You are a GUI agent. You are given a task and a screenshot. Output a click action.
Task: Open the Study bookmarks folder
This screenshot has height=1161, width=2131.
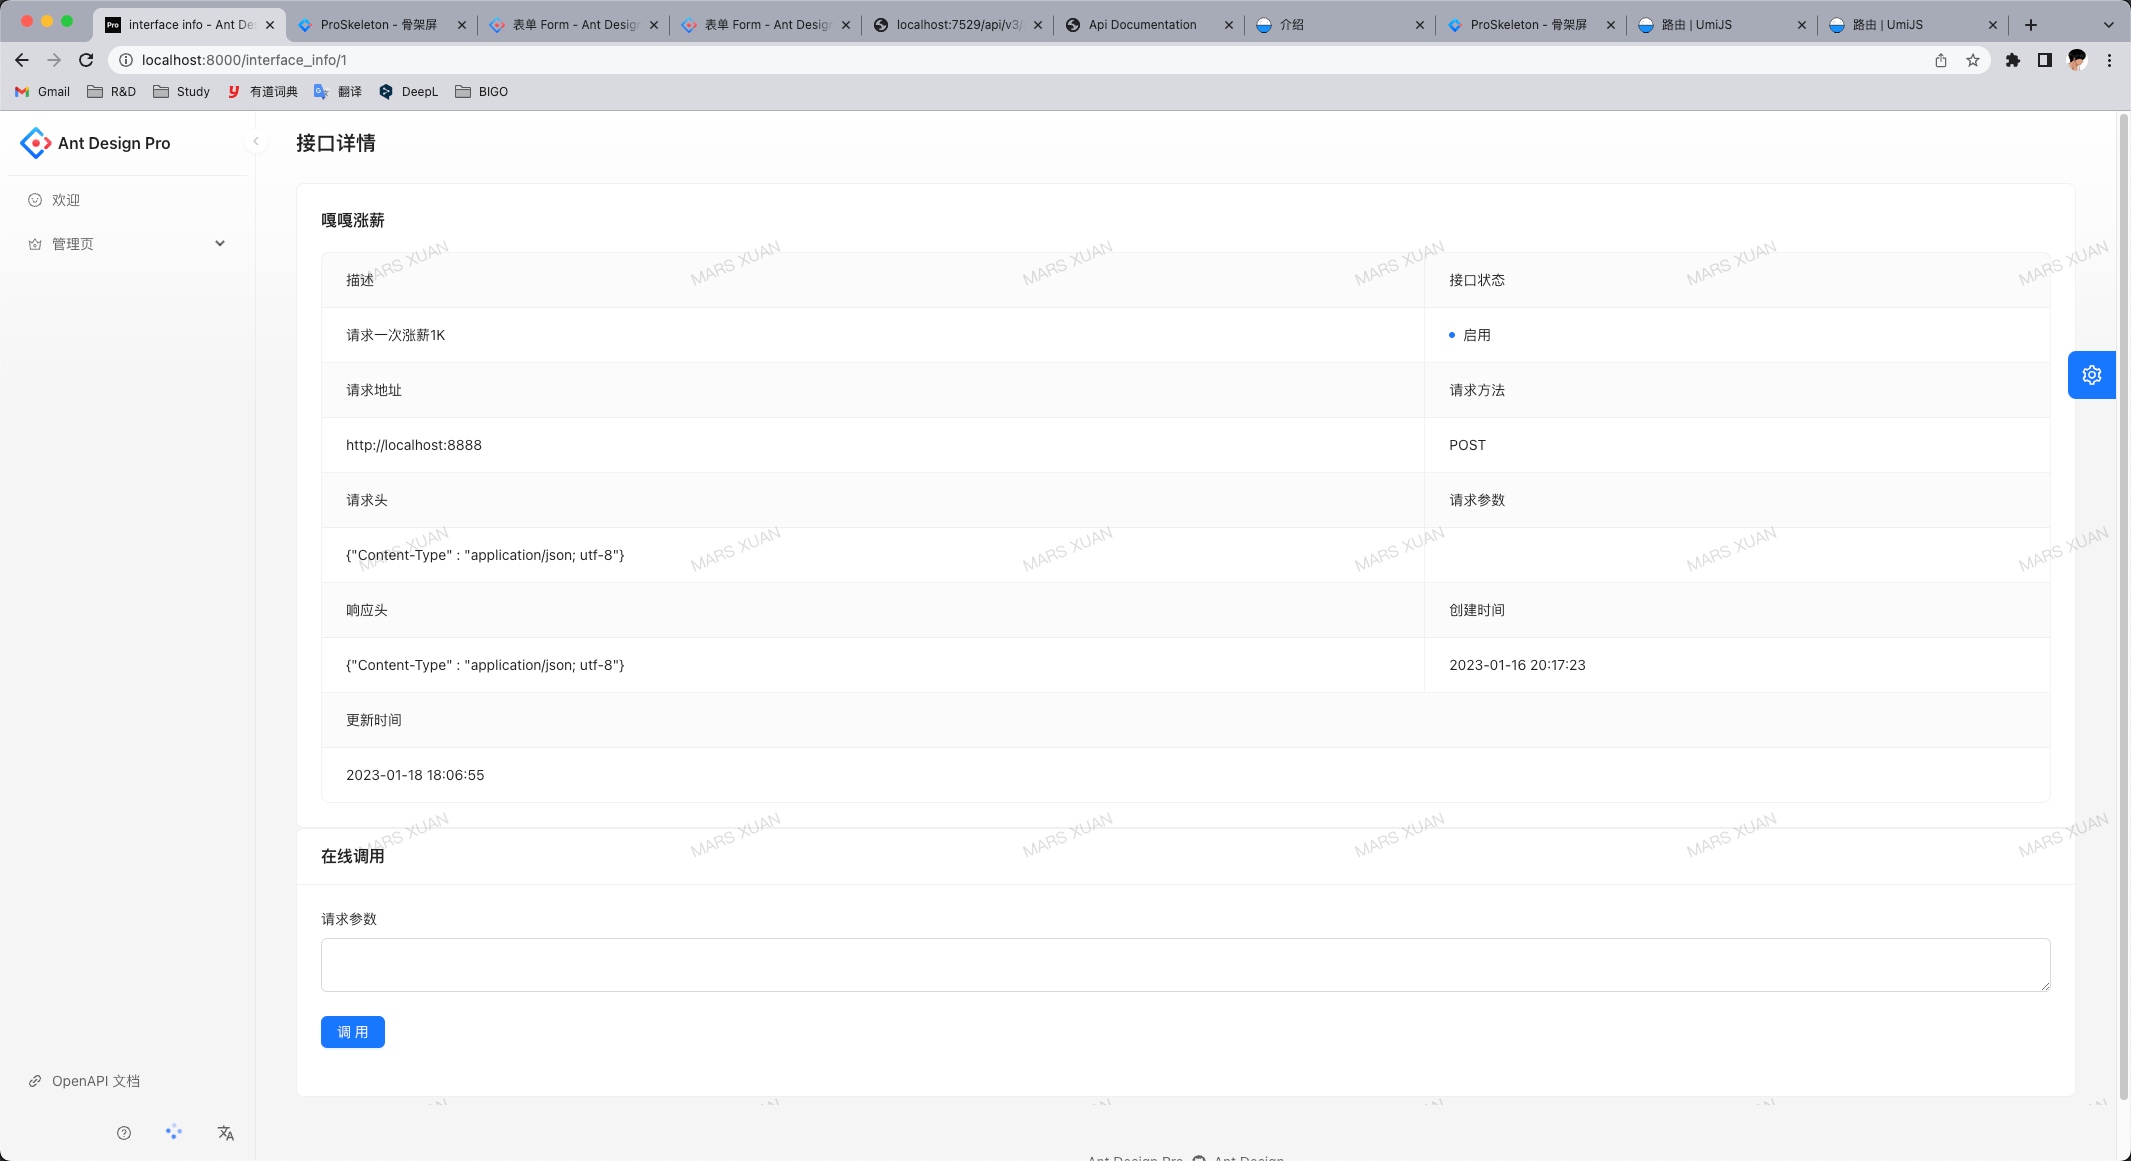pos(181,91)
